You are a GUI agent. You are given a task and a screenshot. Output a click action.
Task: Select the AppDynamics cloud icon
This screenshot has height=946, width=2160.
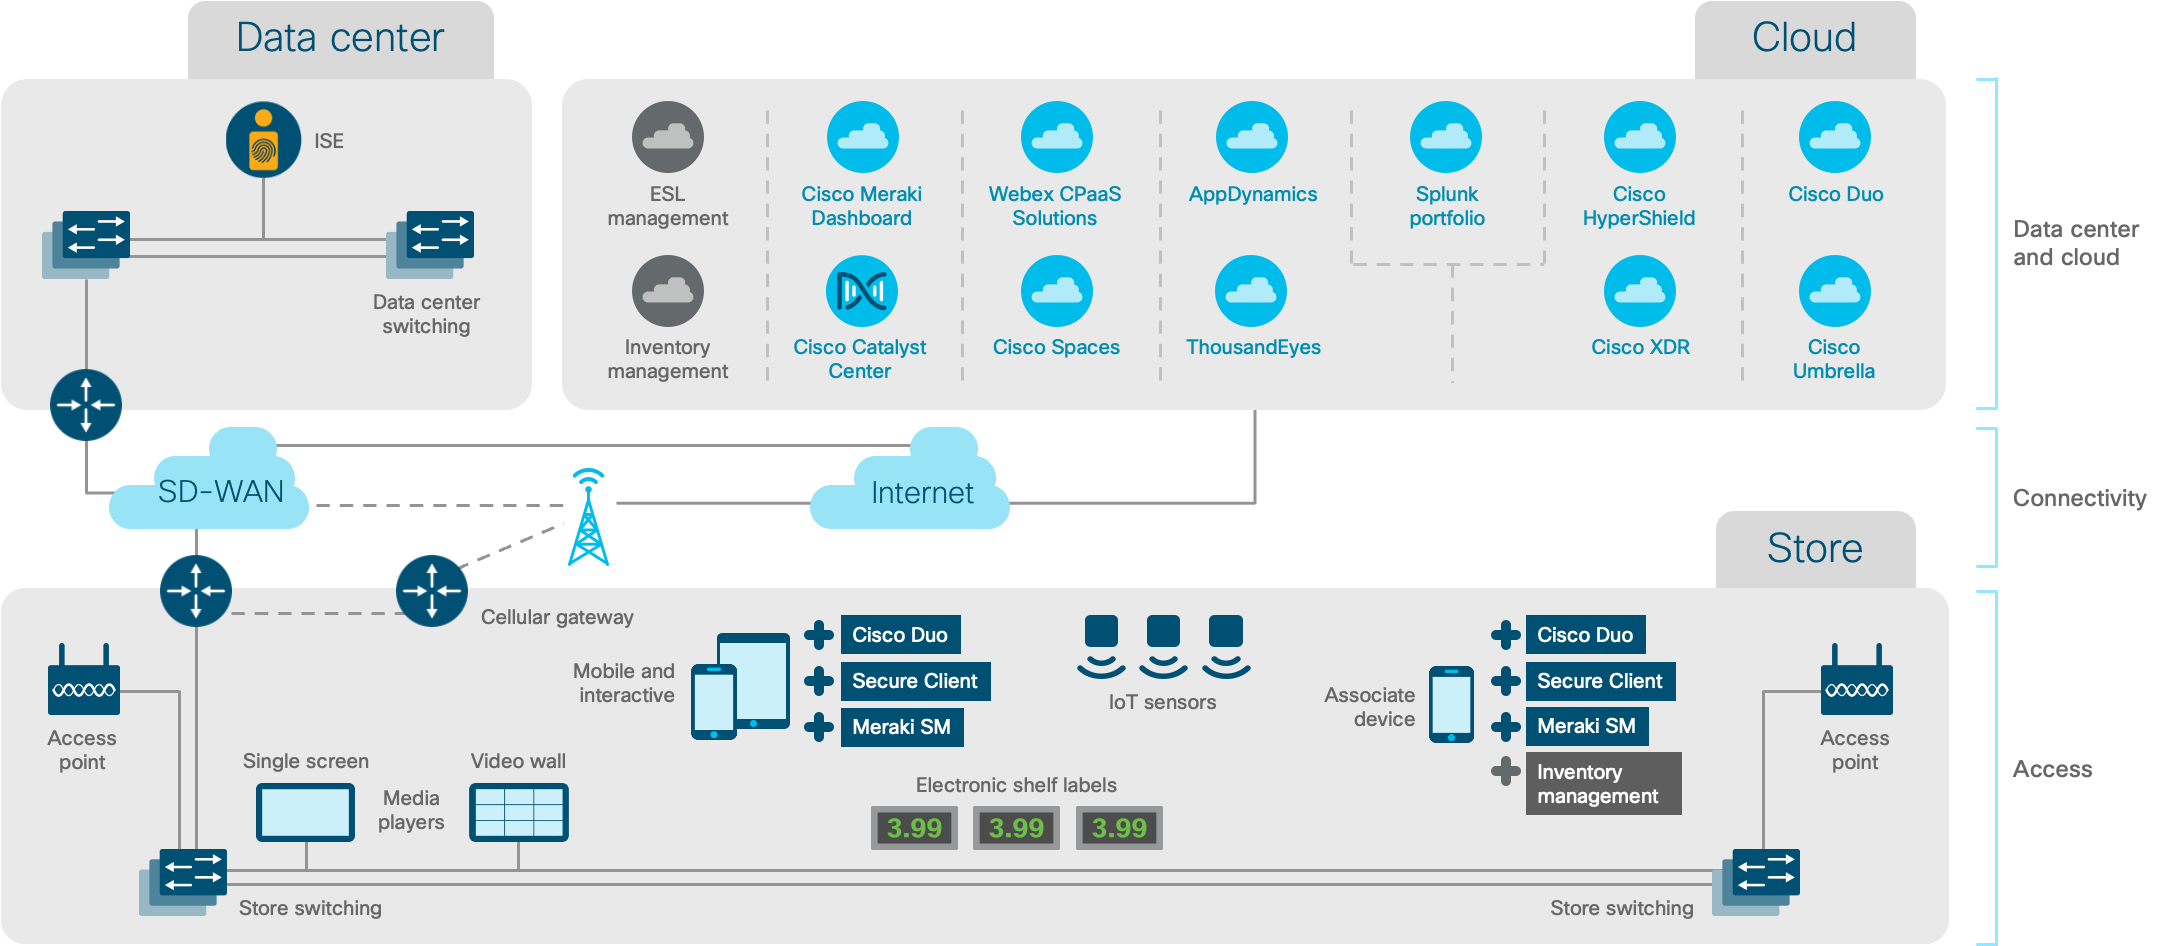[x=1252, y=137]
